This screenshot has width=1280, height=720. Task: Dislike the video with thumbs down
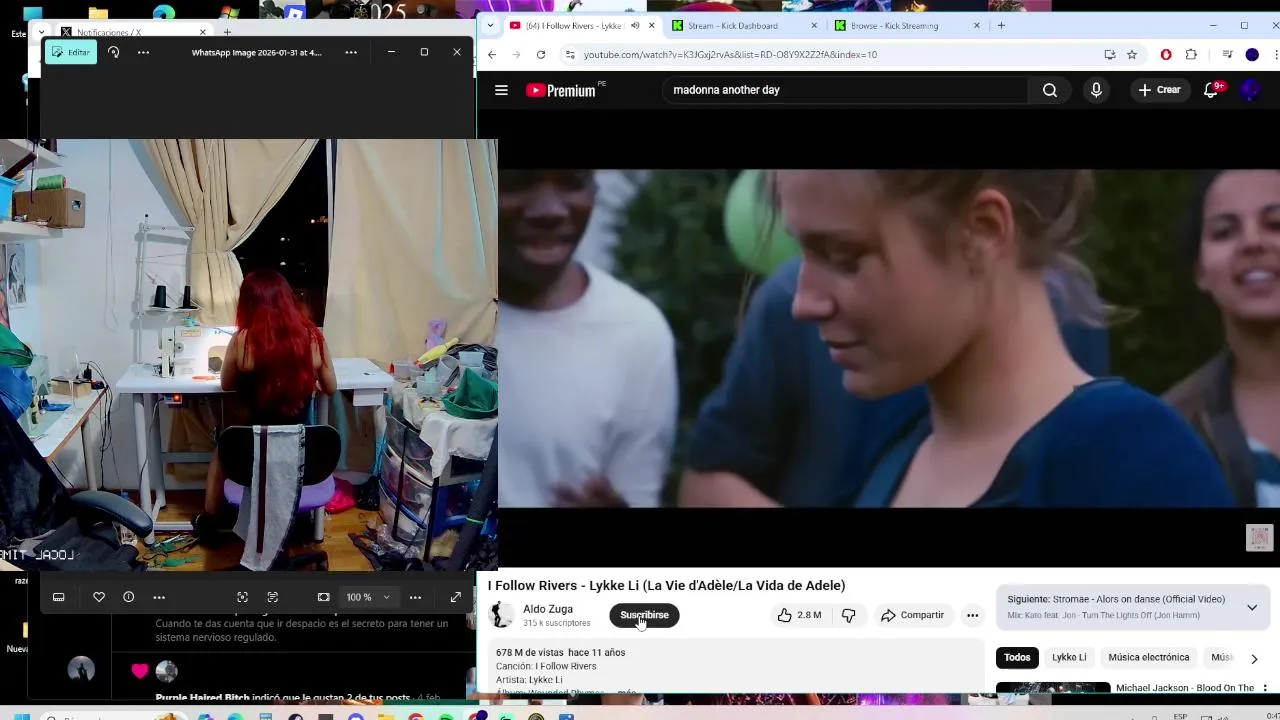(x=848, y=615)
